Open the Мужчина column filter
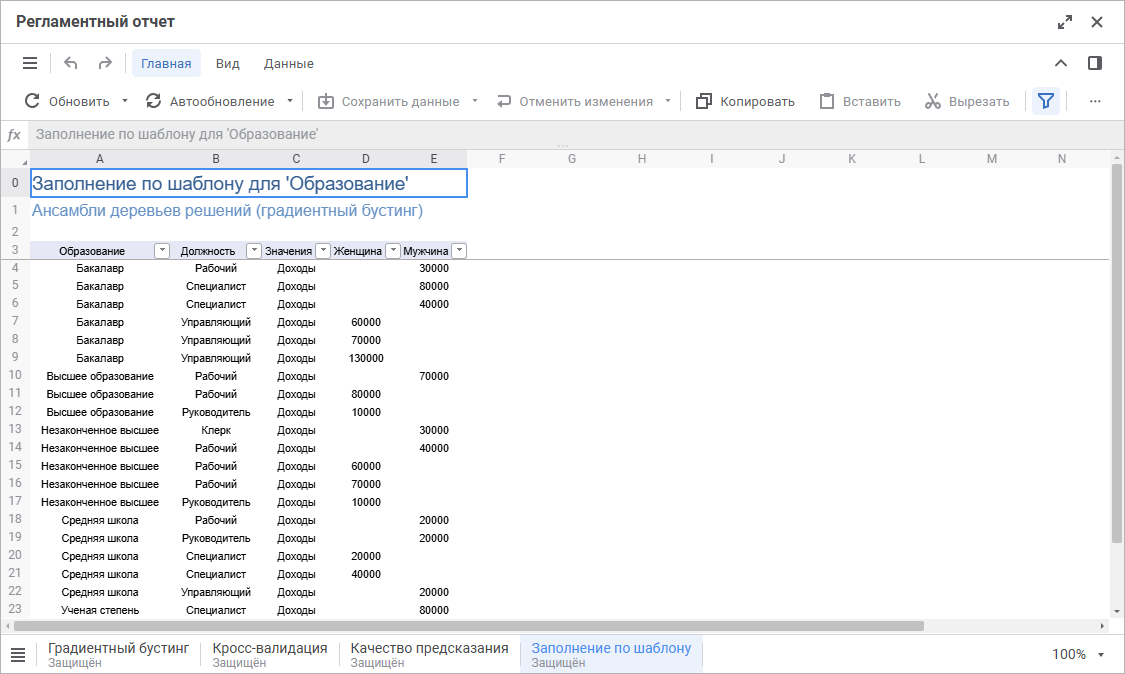 coord(459,251)
